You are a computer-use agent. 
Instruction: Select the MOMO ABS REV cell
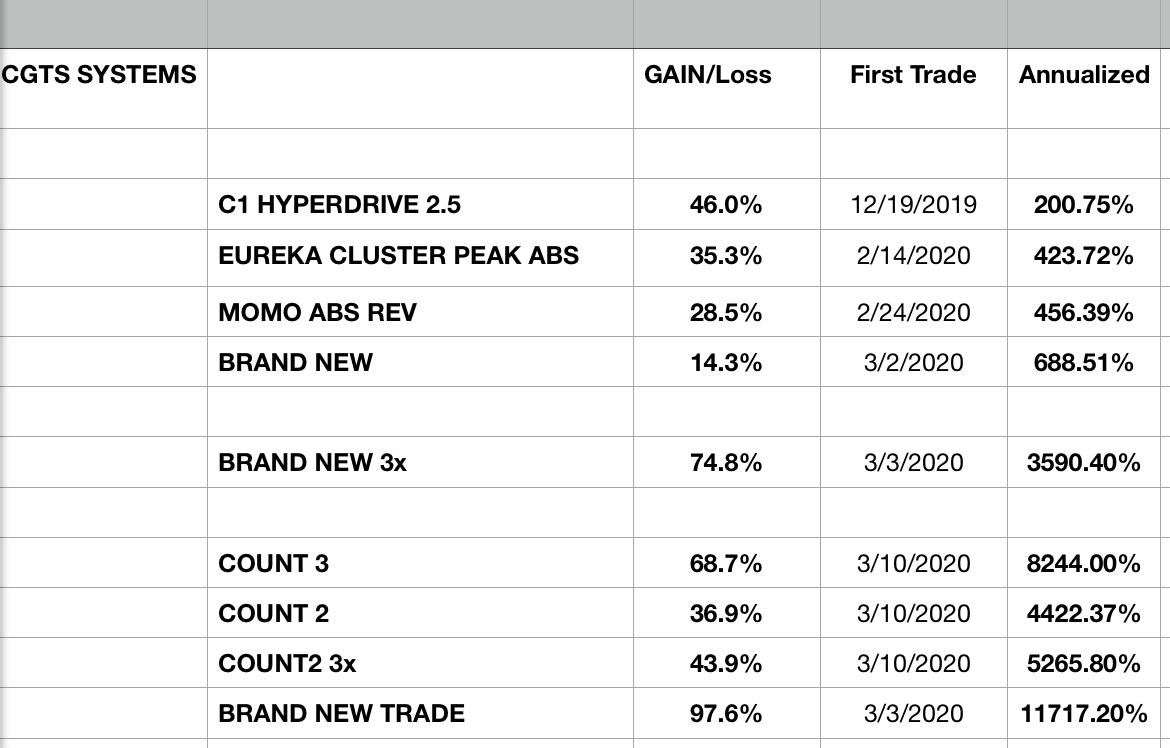(317, 313)
